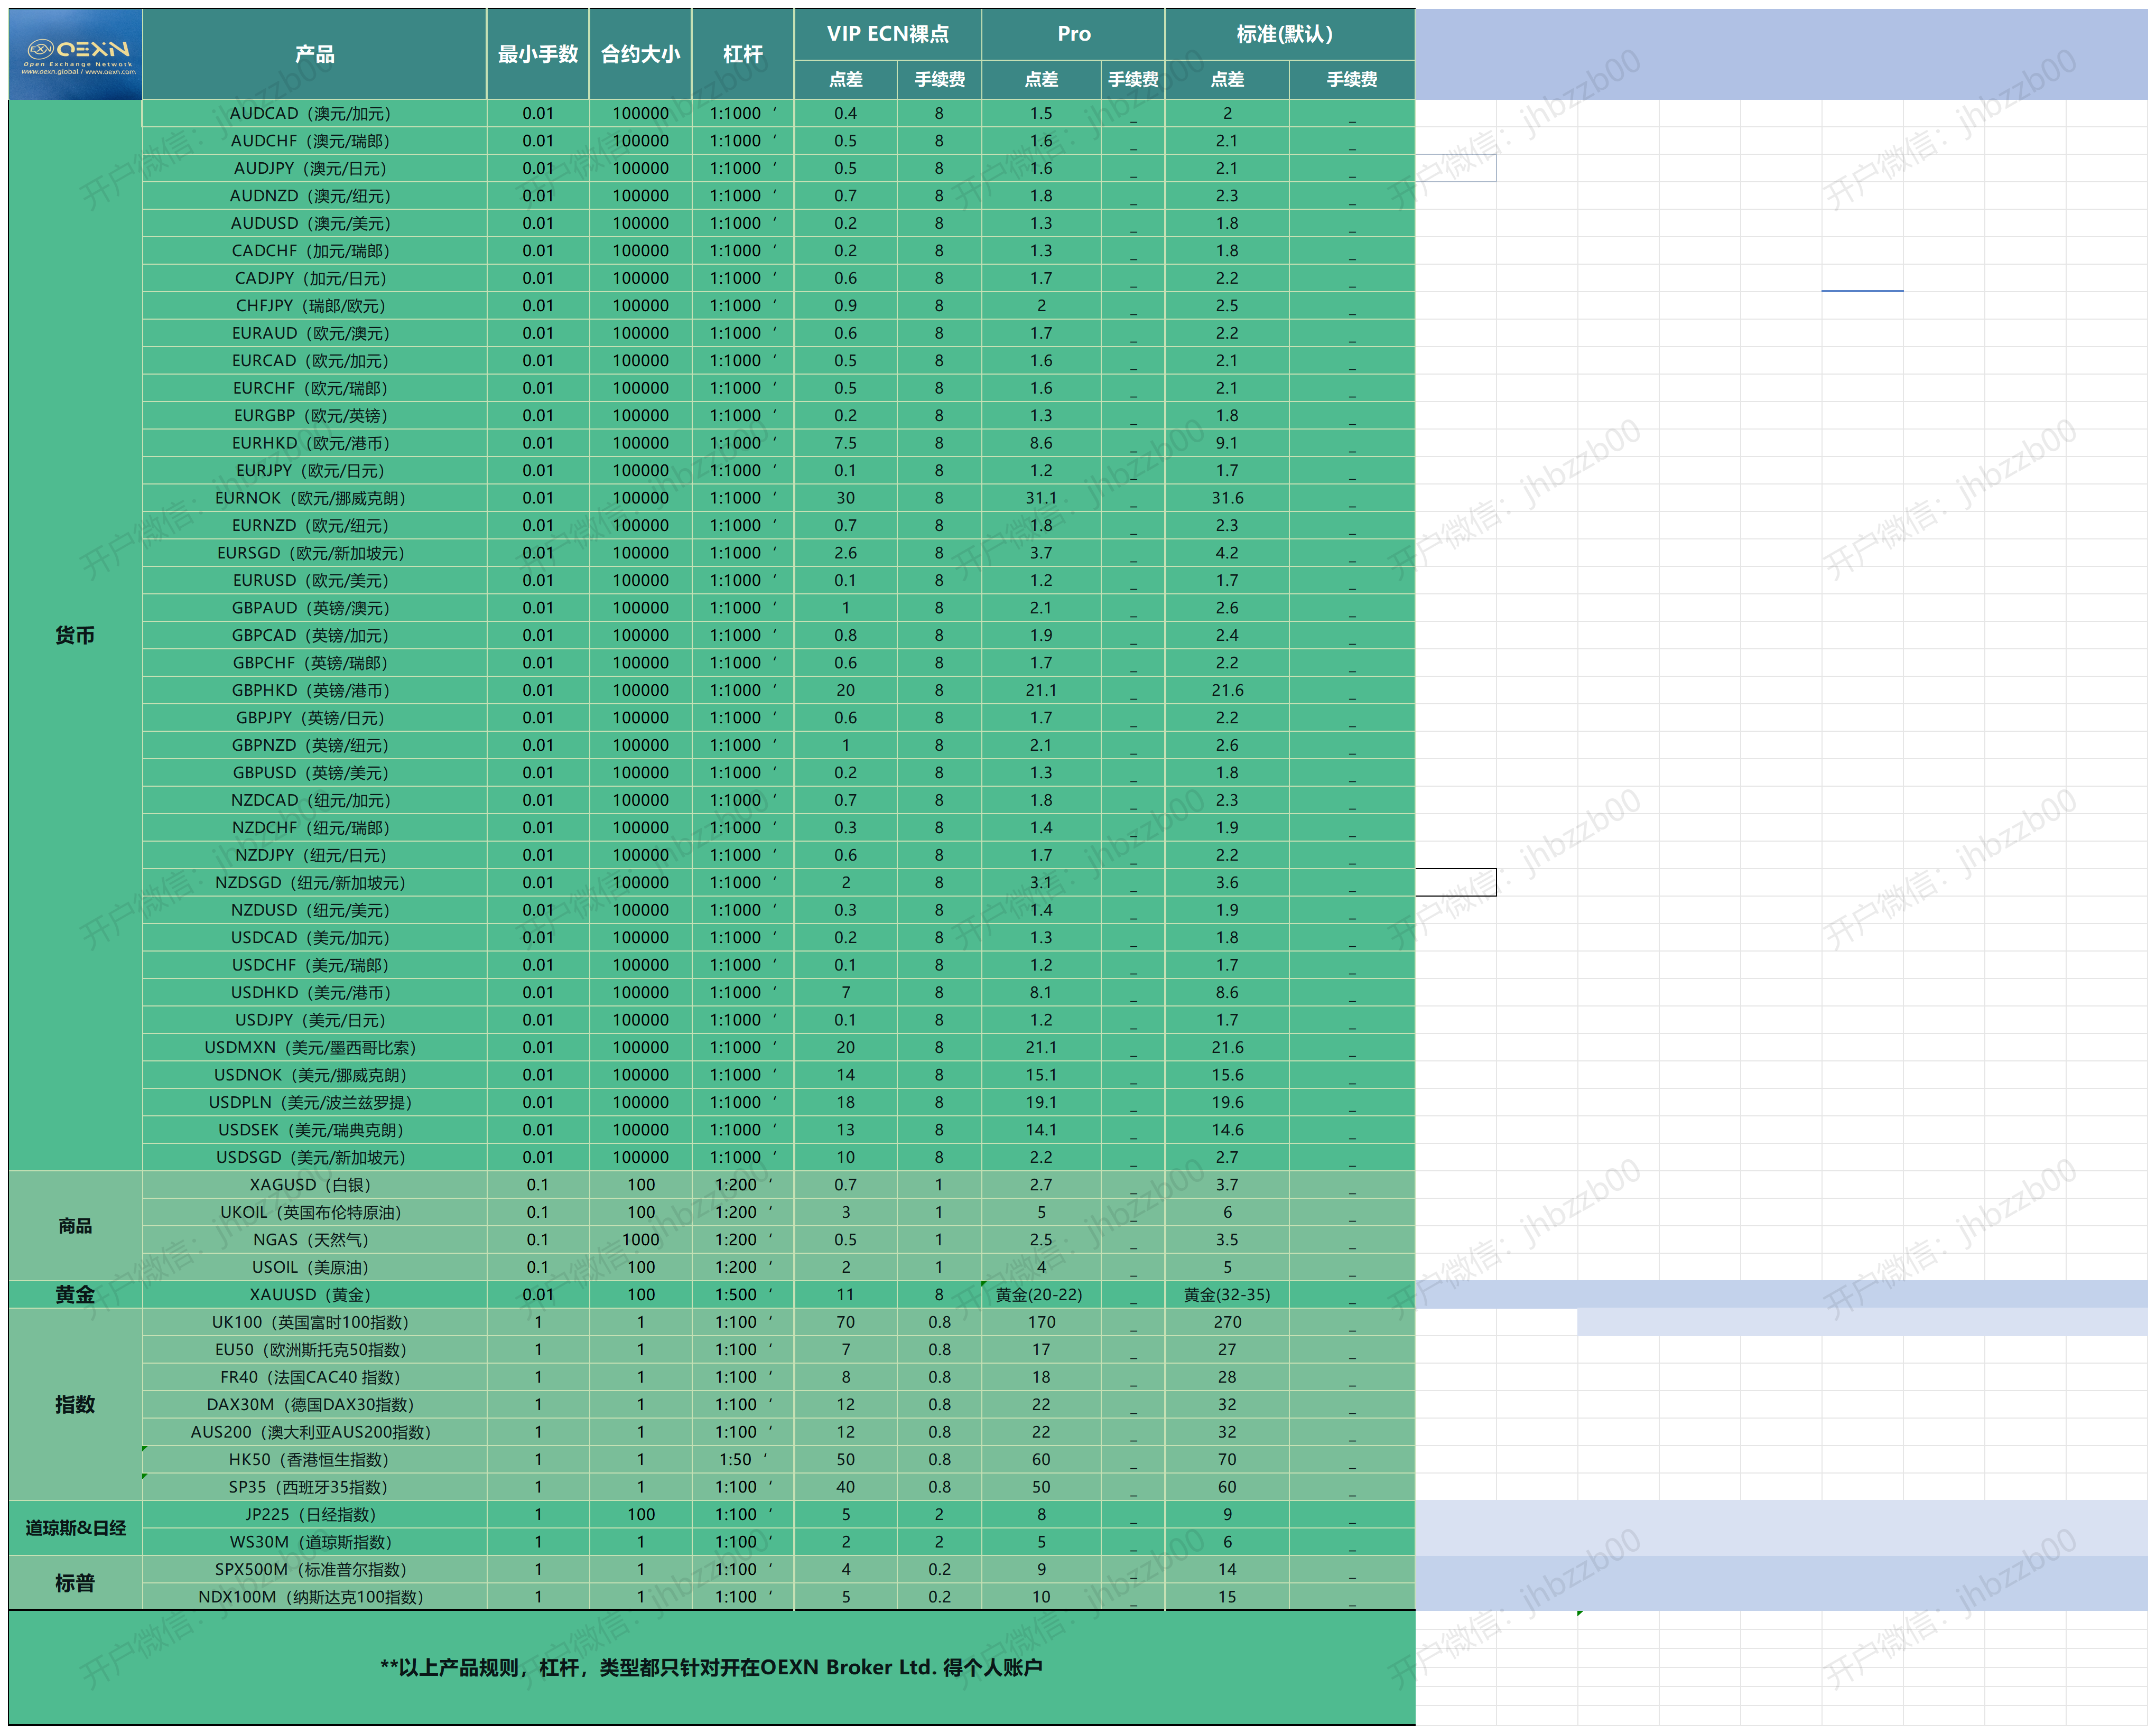Select the 杠杆 header cell
The height and width of the screenshot is (1734, 2156).
point(742,55)
